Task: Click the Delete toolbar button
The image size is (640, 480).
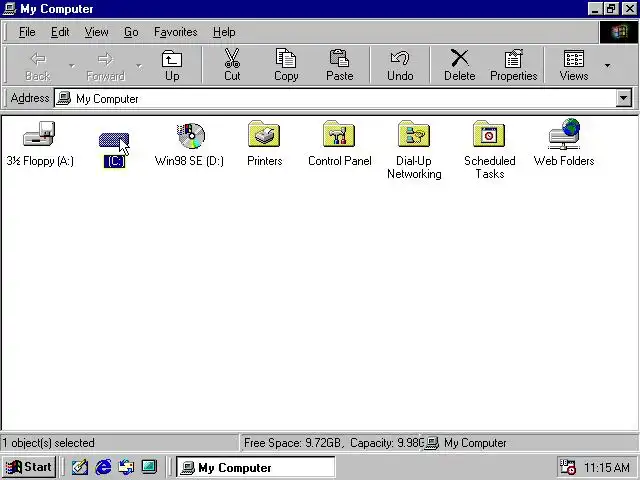Action: coord(460,65)
